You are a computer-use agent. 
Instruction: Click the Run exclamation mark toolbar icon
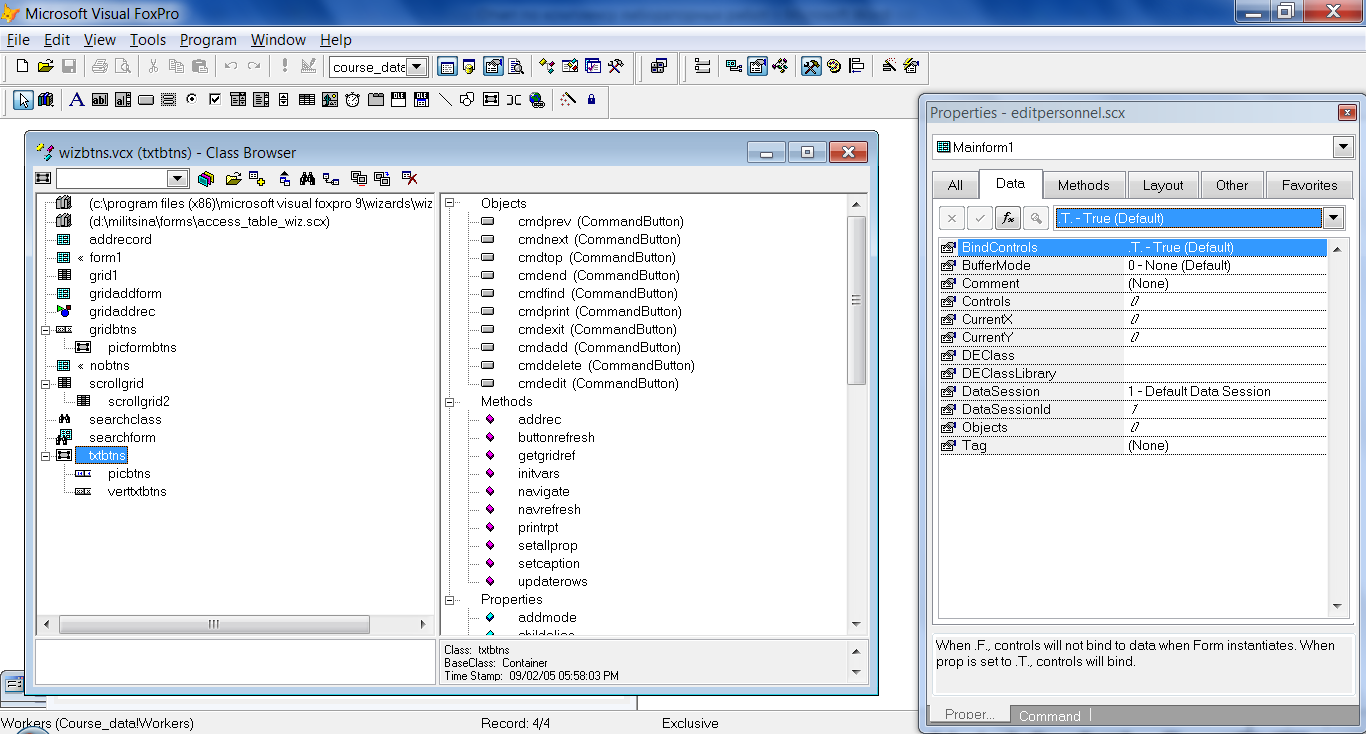tap(285, 67)
